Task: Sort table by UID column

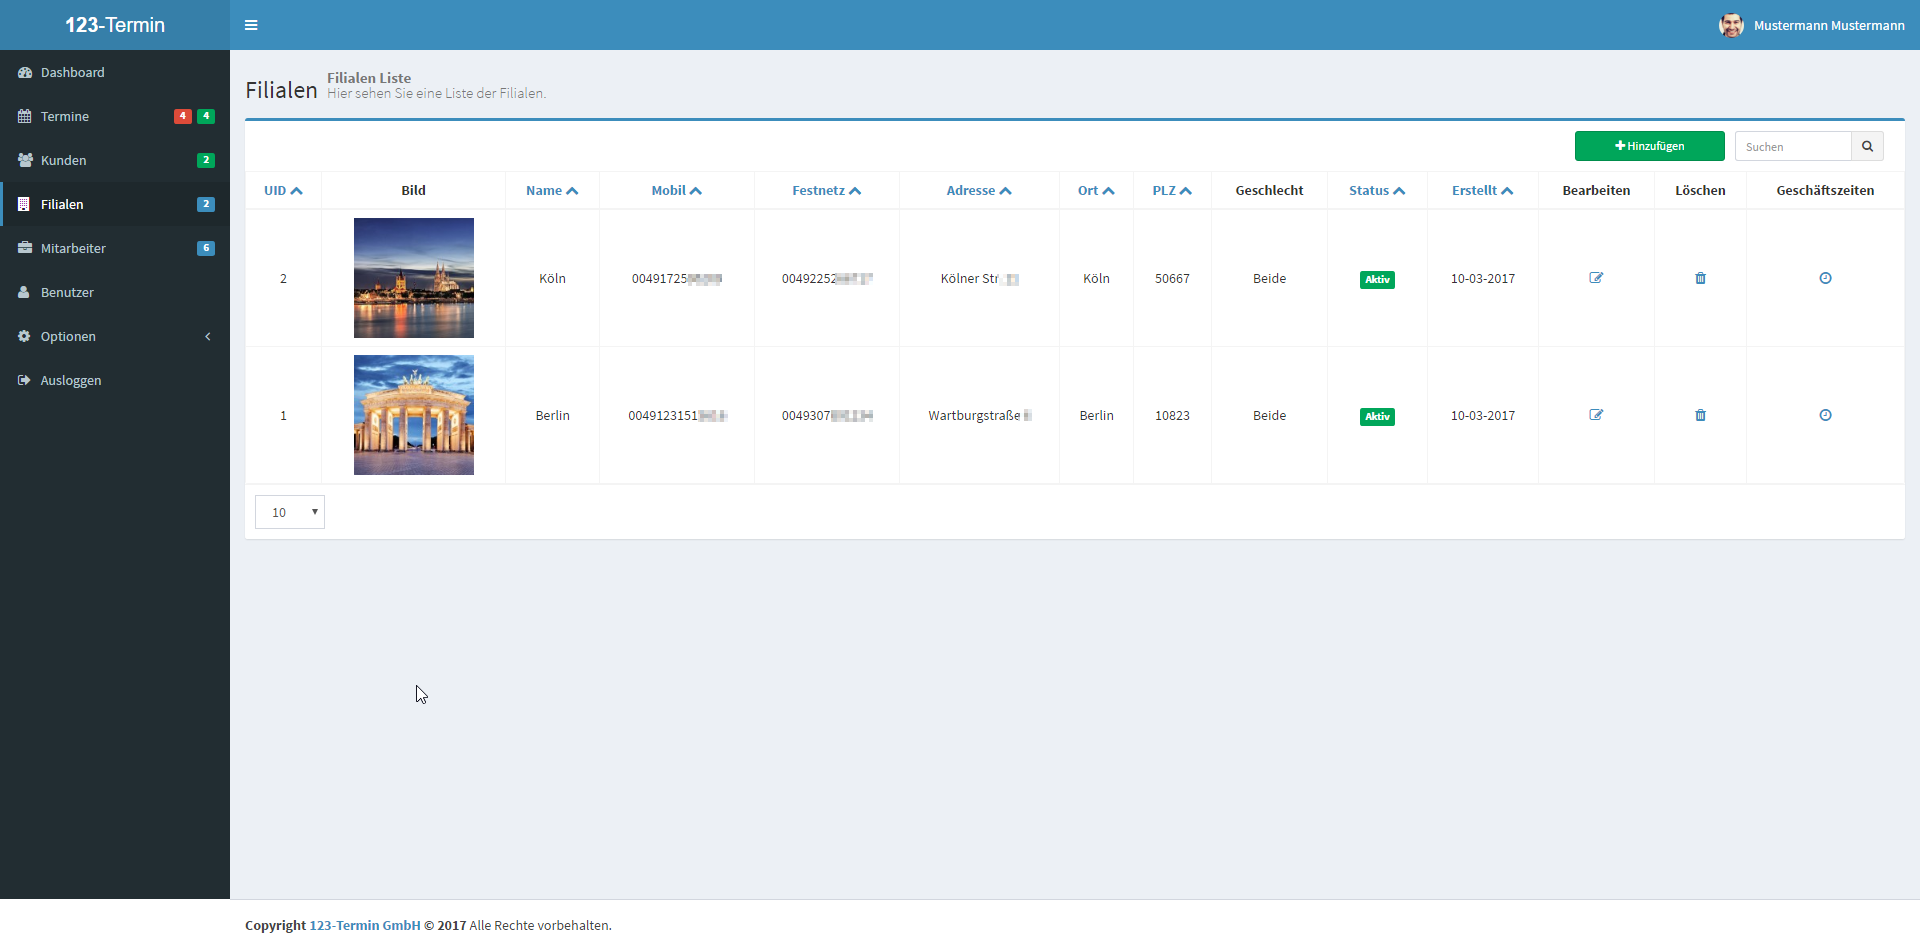Action: (283, 191)
